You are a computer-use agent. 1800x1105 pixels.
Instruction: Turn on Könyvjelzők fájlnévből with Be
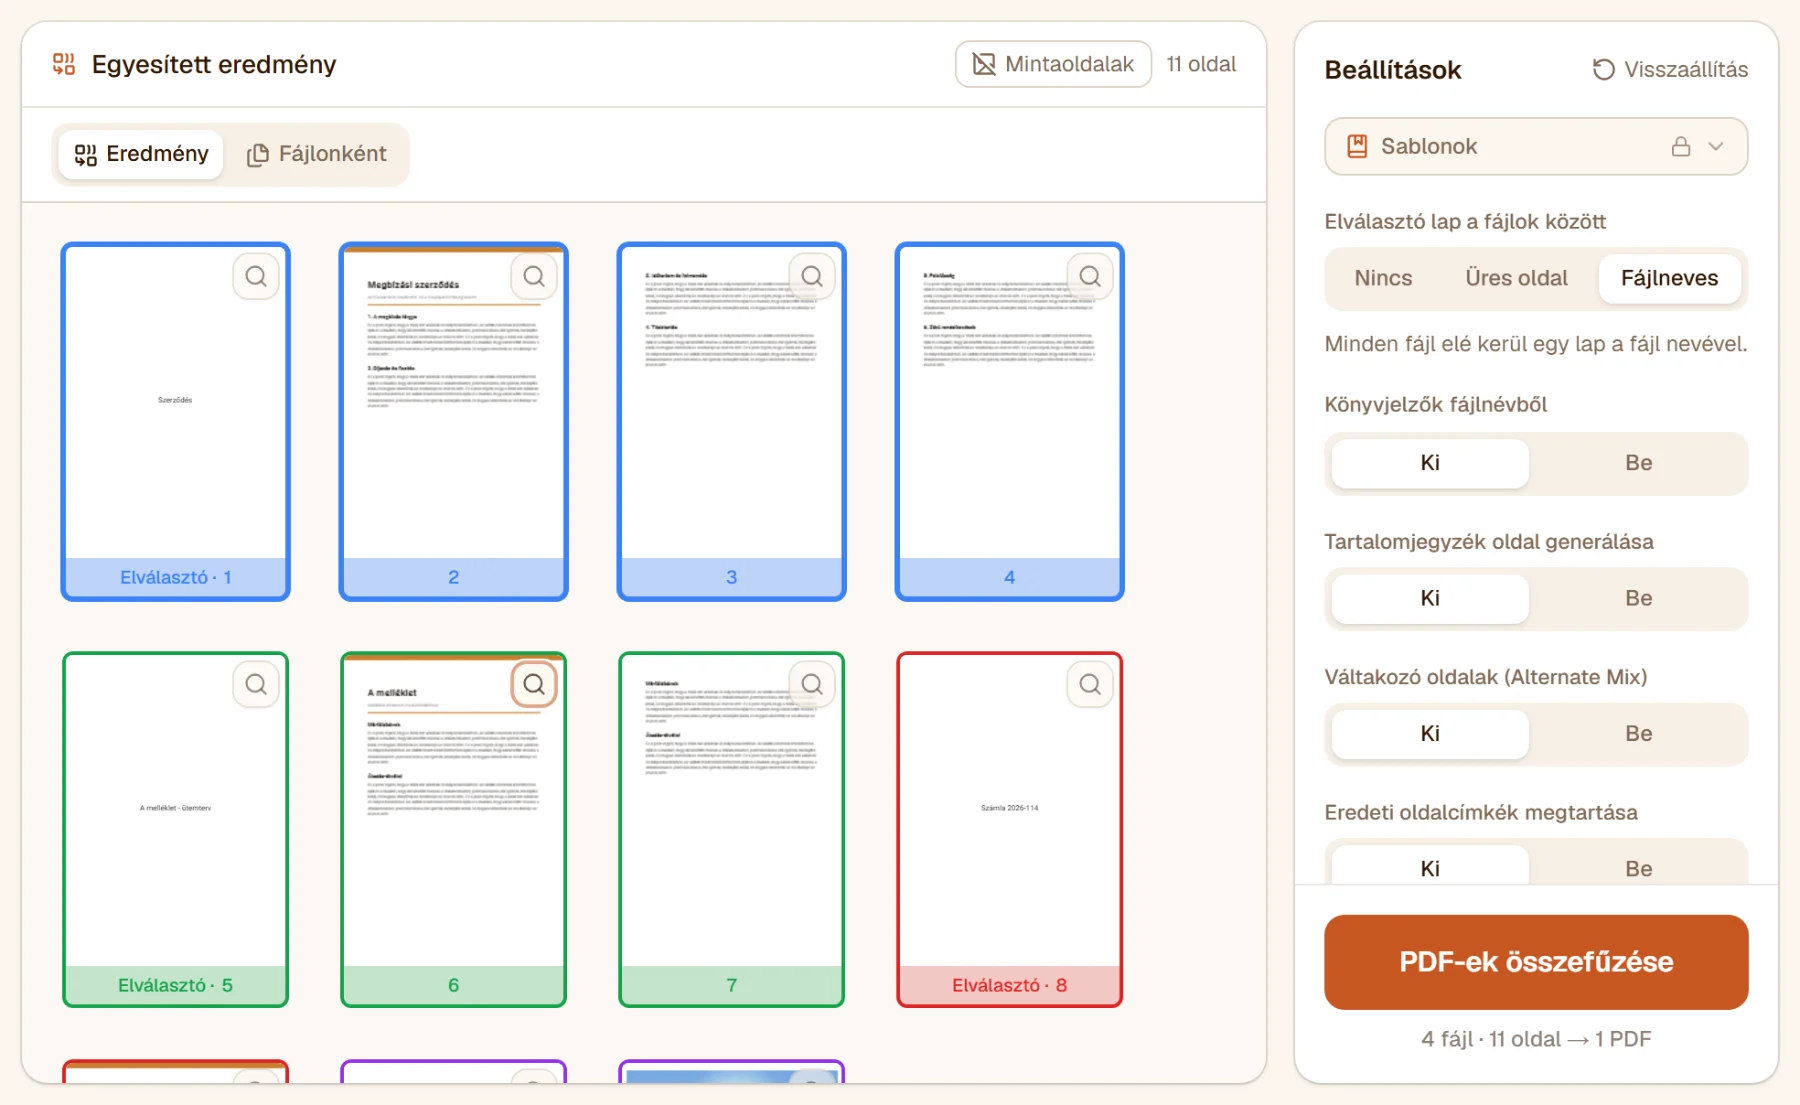coord(1638,463)
